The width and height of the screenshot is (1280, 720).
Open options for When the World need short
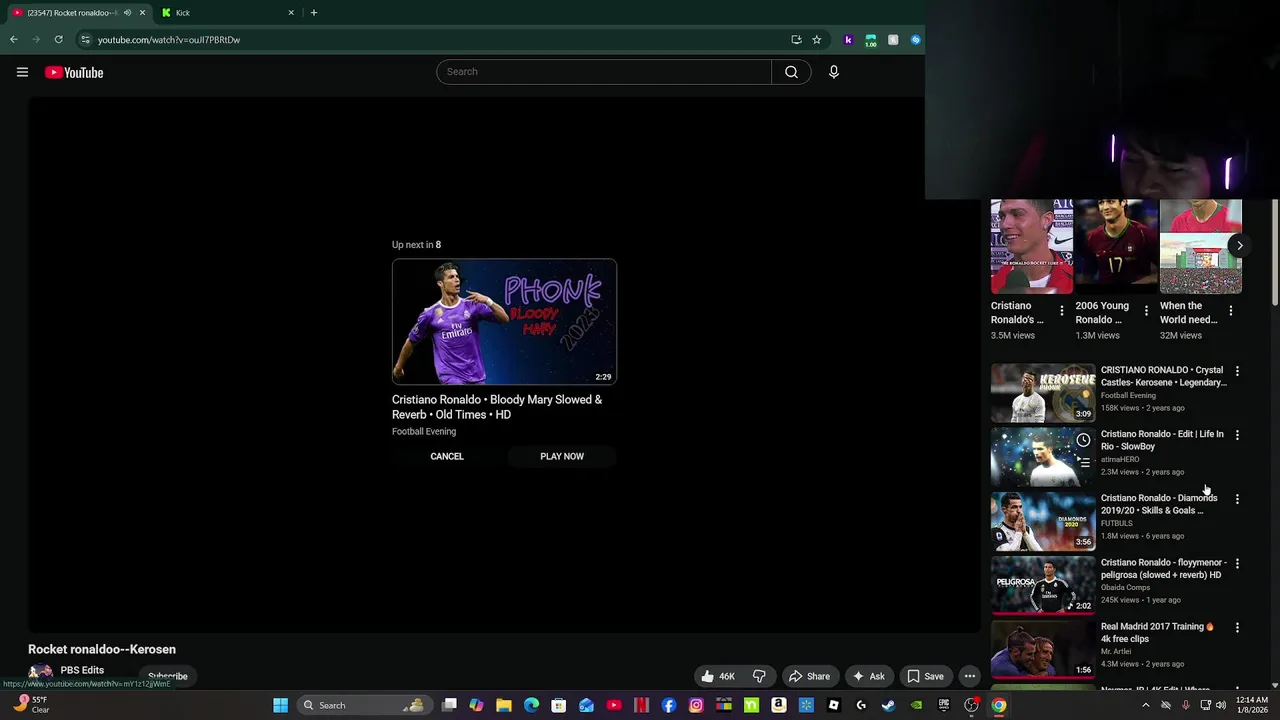coord(1231,311)
